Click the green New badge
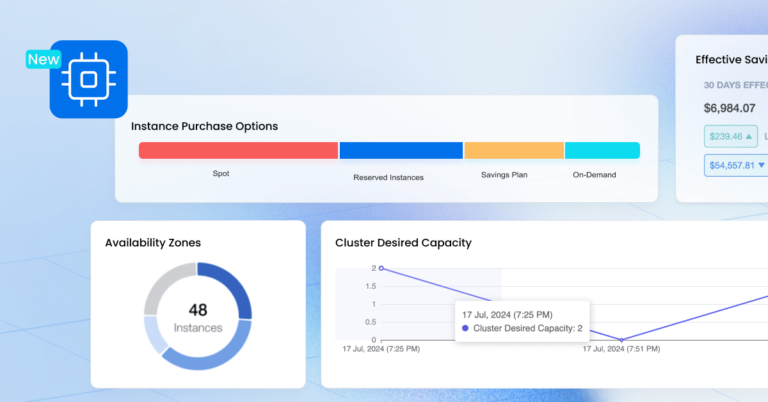Image resolution: width=768 pixels, height=402 pixels. 44,59
